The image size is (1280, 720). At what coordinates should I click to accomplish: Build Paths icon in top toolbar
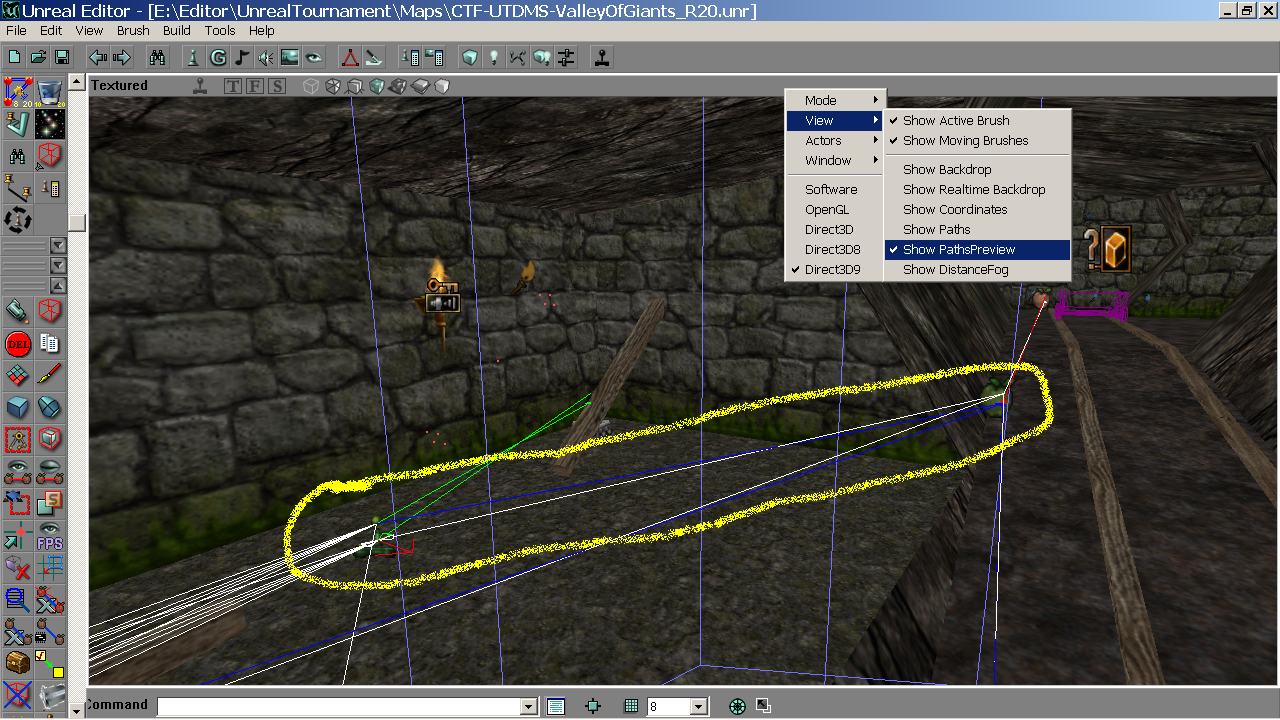518,57
